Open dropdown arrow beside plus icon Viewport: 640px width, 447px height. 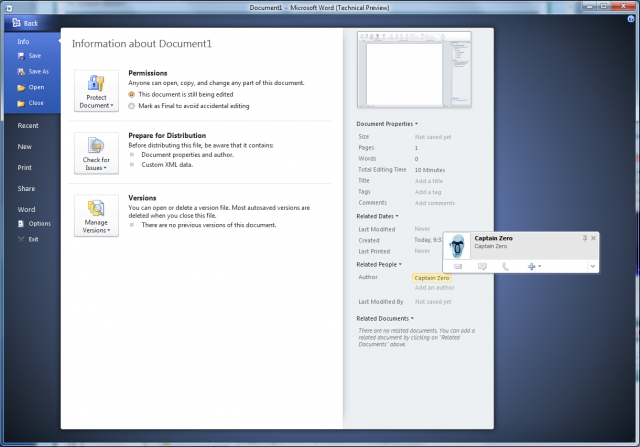click(x=540, y=266)
